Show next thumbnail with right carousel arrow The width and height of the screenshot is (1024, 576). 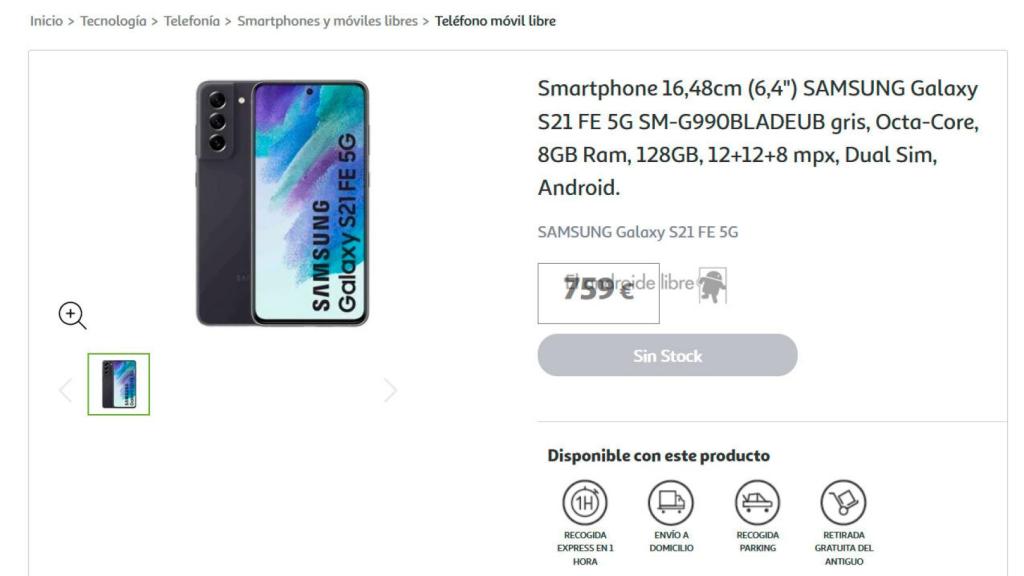coord(390,391)
